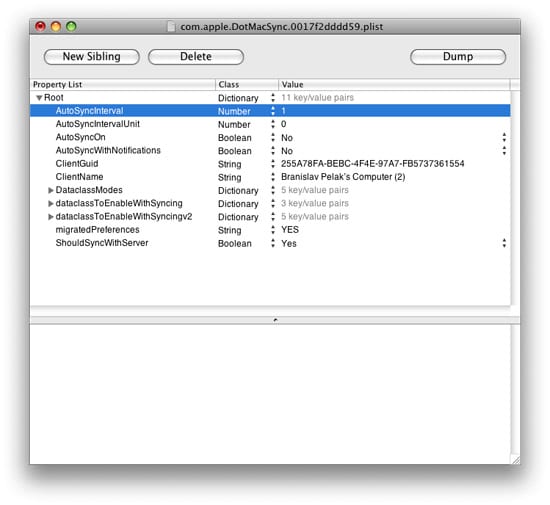Click the 3 key/value pairs text
This screenshot has height=505, width=550.
tap(315, 203)
